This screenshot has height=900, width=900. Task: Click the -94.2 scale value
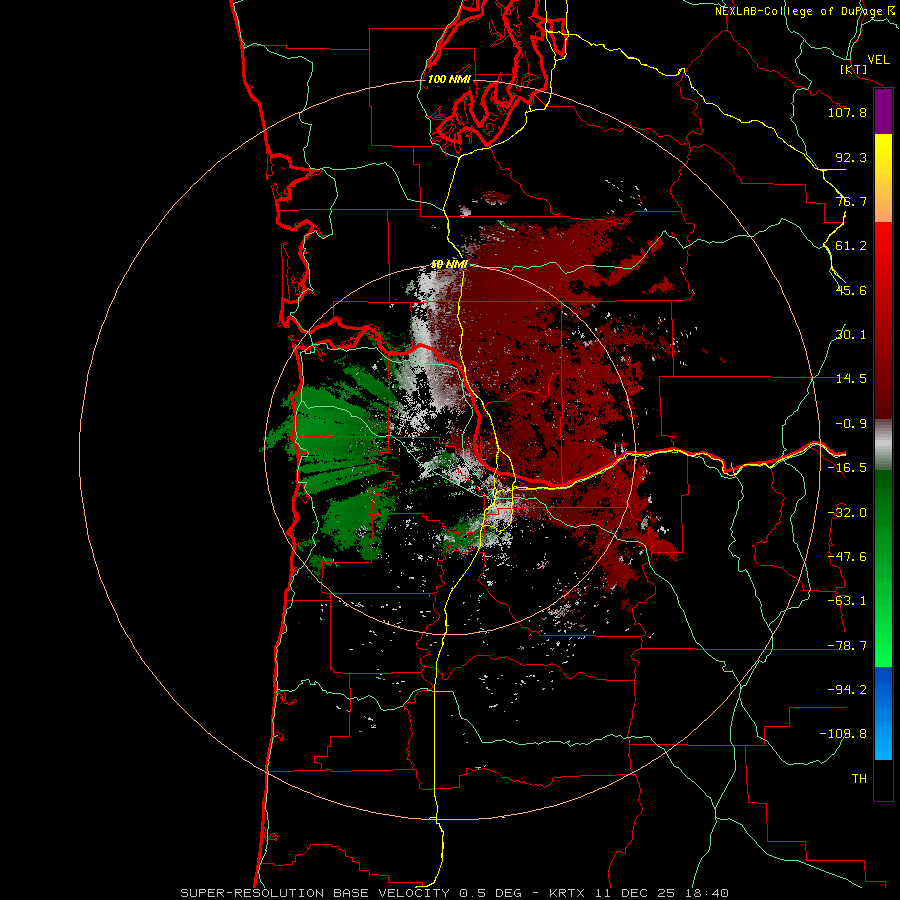847,690
